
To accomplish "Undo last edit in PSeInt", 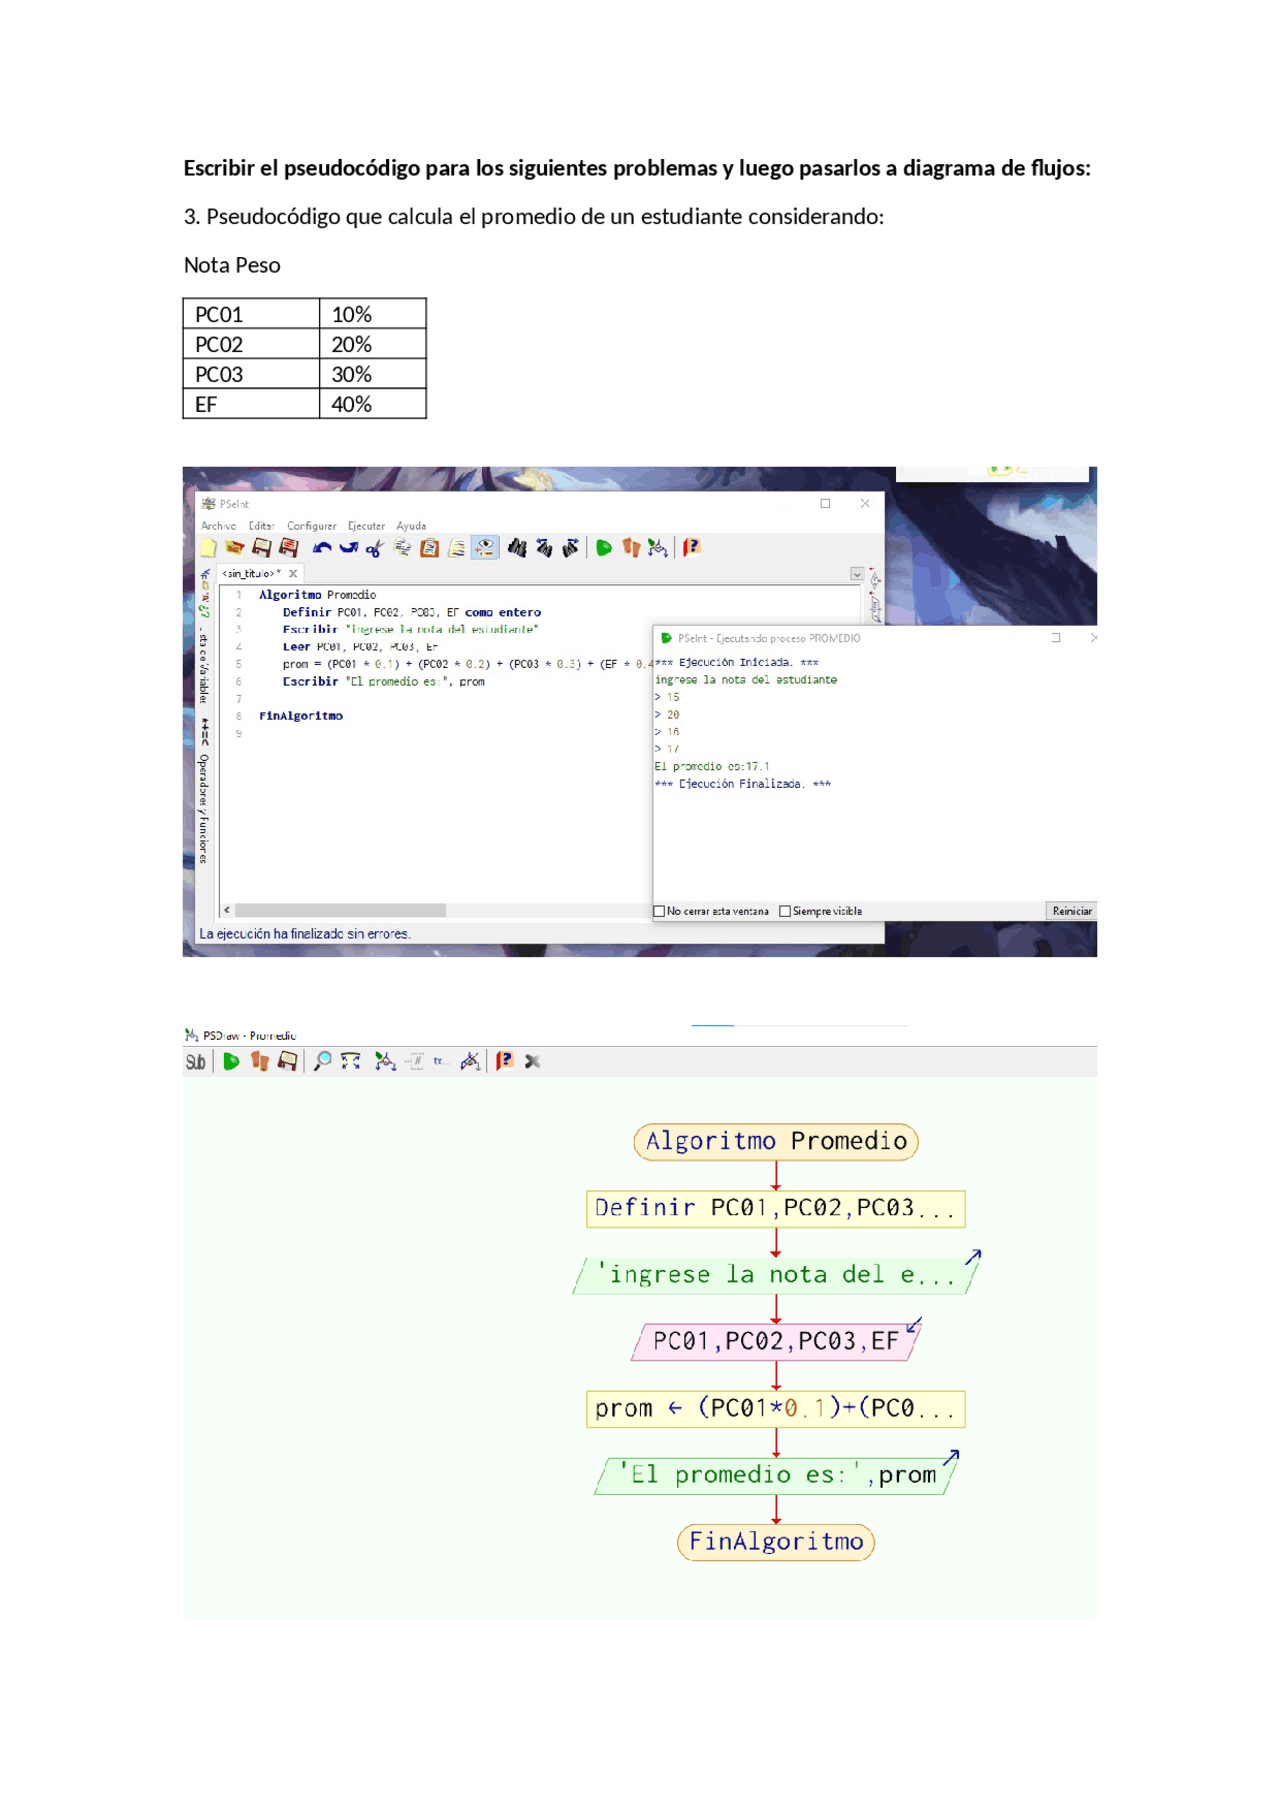I will tap(322, 548).
